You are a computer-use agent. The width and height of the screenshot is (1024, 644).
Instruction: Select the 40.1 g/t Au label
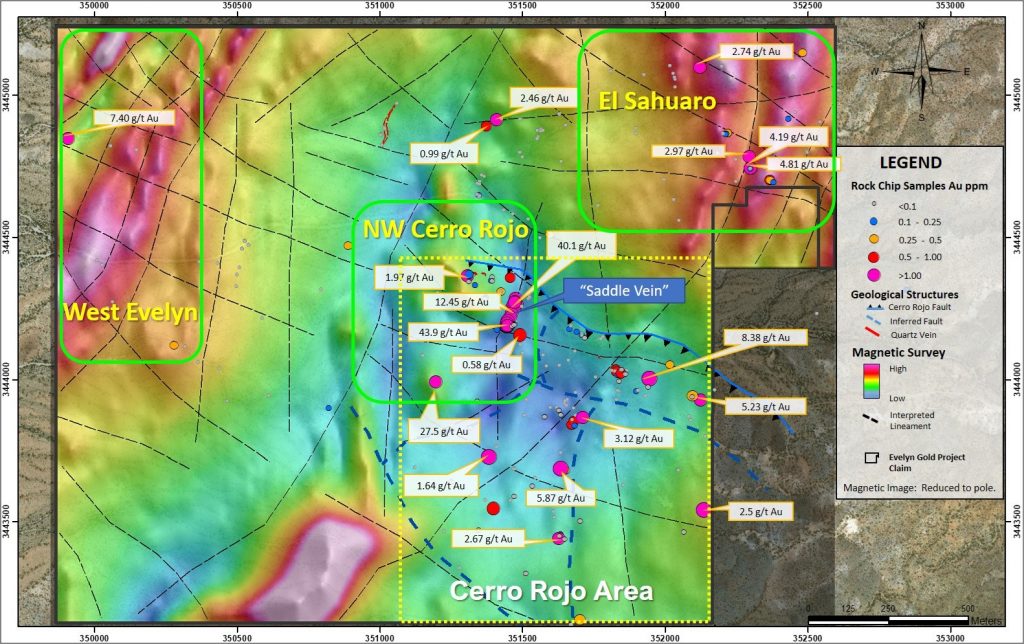tap(581, 244)
